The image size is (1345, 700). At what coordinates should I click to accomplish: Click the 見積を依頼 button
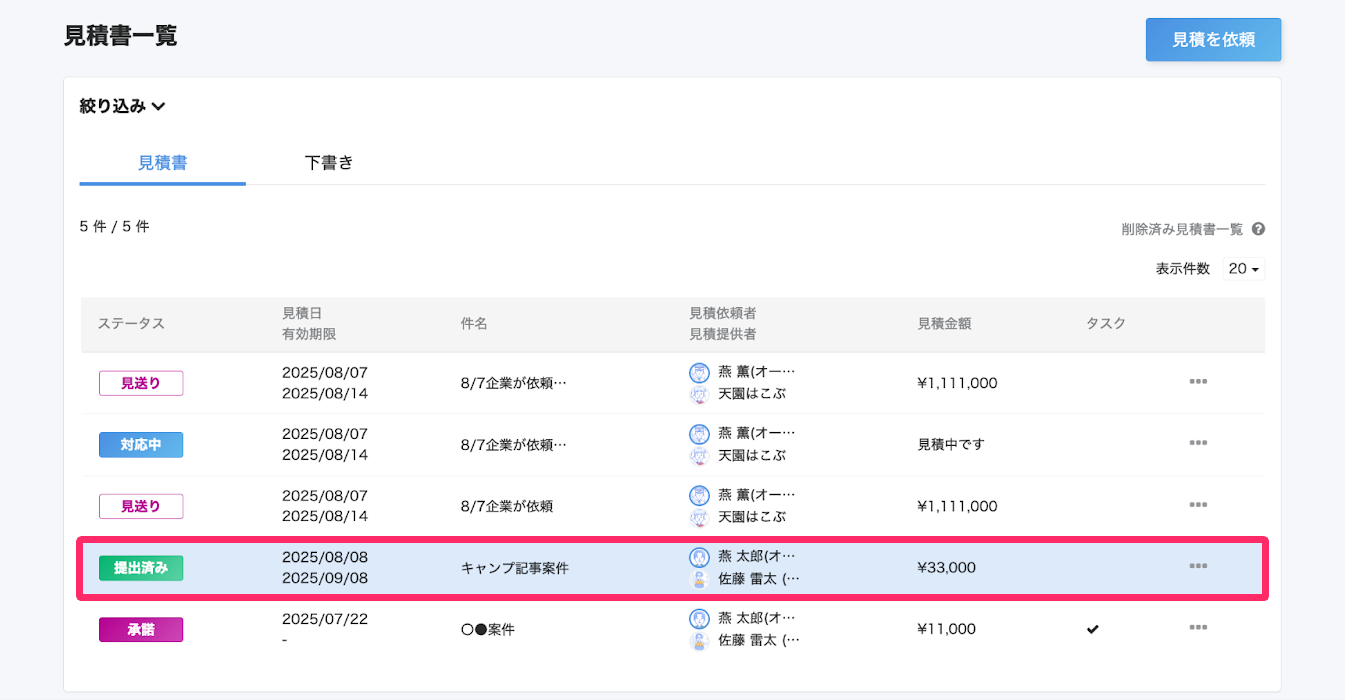1213,40
